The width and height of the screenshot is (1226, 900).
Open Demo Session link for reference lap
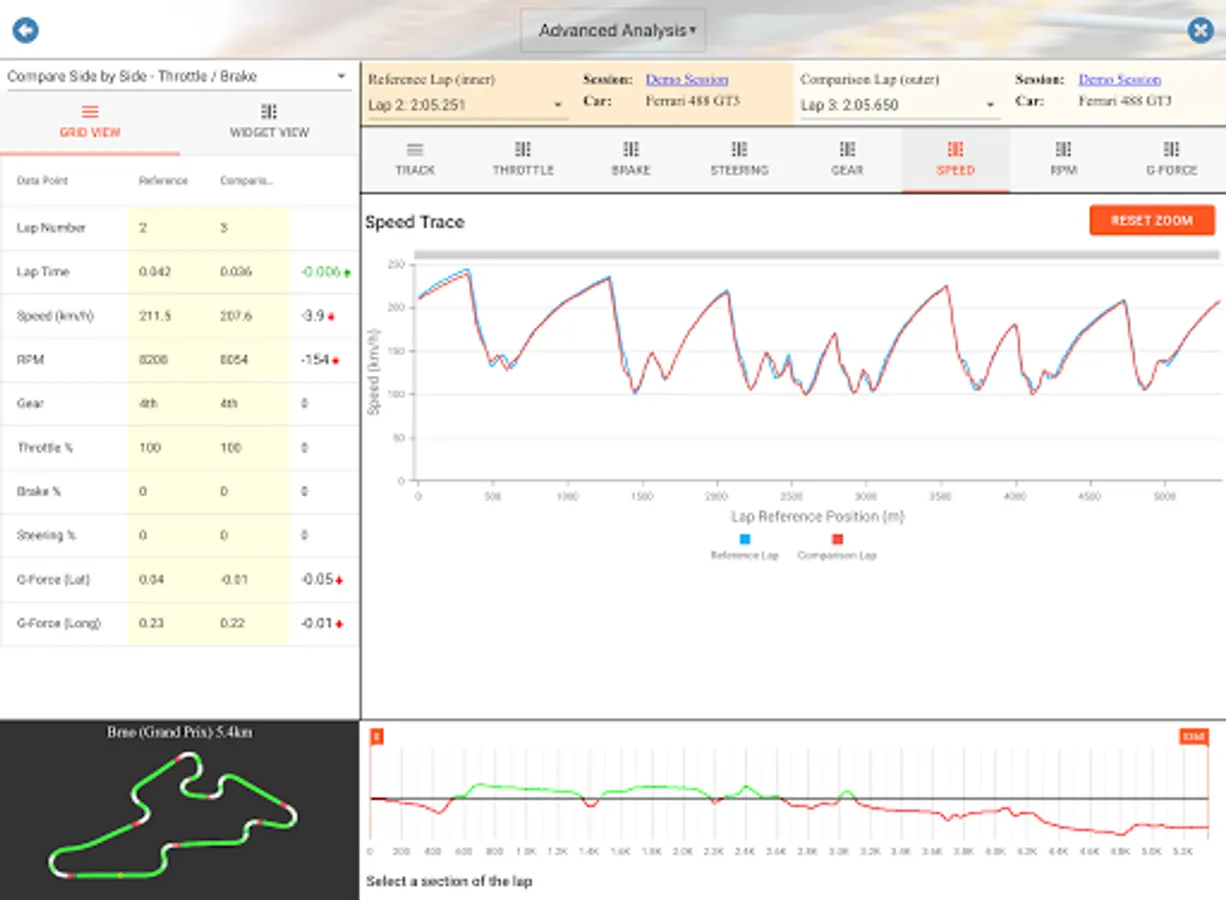687,79
